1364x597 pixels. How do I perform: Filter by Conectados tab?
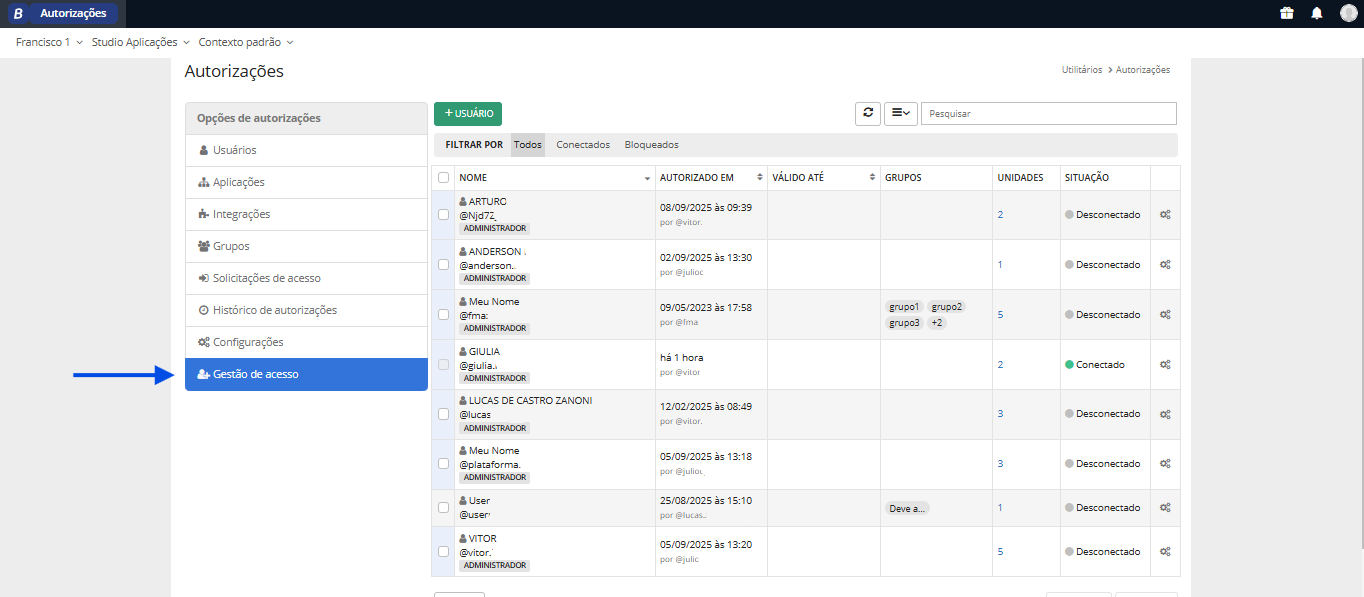coord(583,145)
